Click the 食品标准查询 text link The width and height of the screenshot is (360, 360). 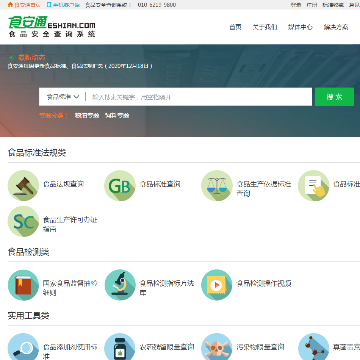click(160, 184)
